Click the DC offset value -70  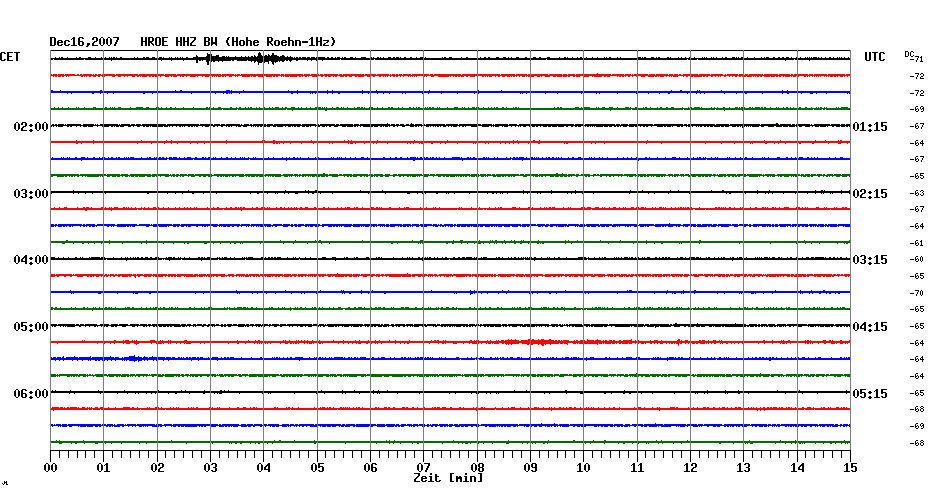tap(917, 293)
